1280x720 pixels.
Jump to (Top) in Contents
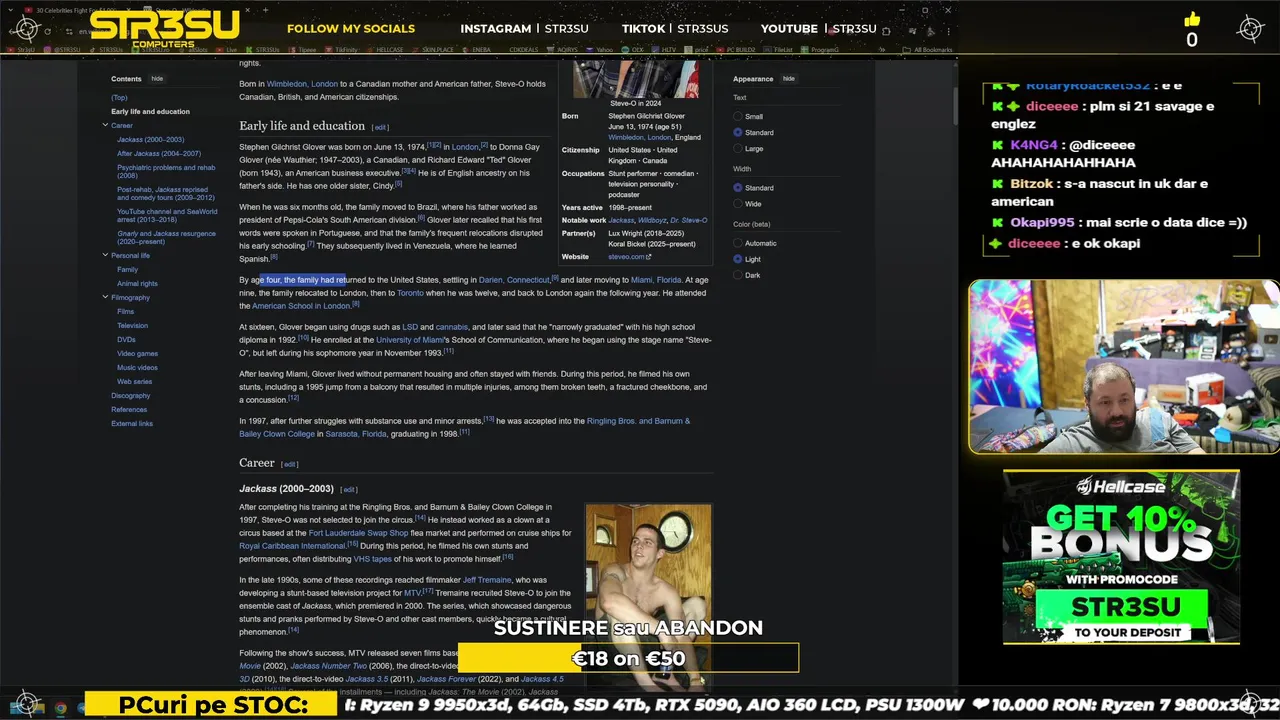[x=119, y=97]
